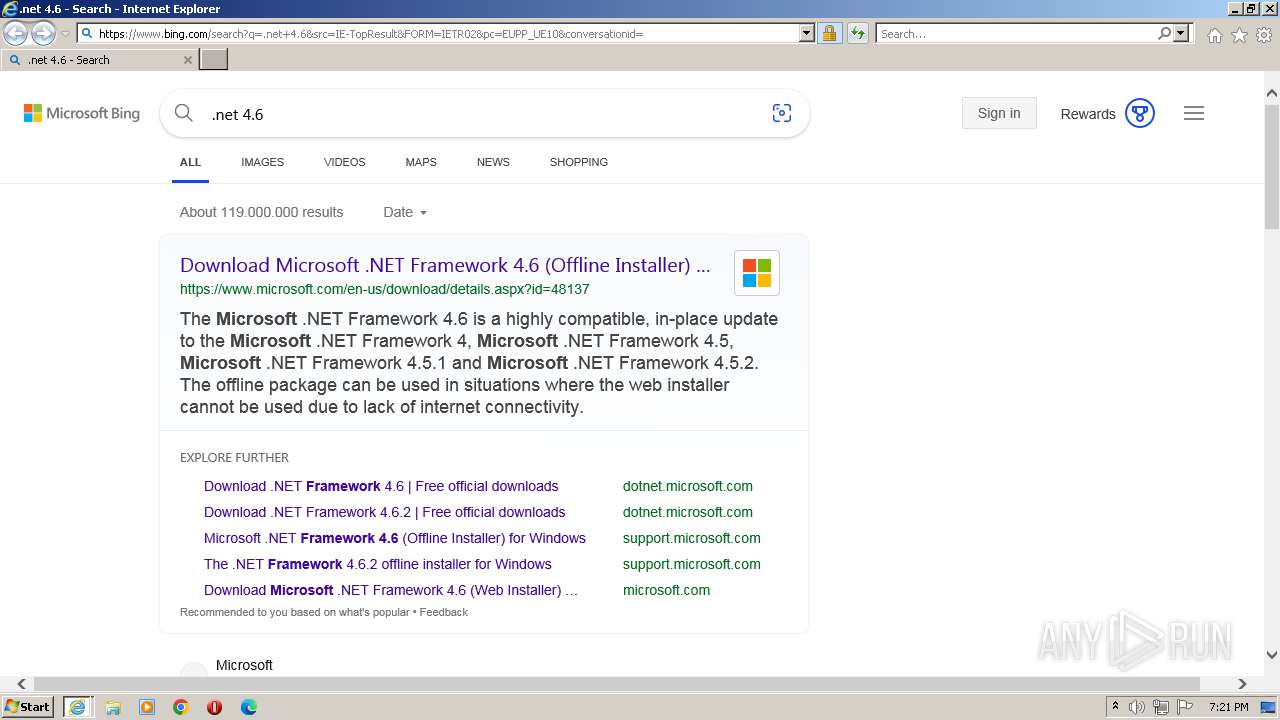This screenshot has height=720, width=1280.
Task: Click the search magnifier in IE toolbar
Action: pyautogui.click(x=1164, y=34)
